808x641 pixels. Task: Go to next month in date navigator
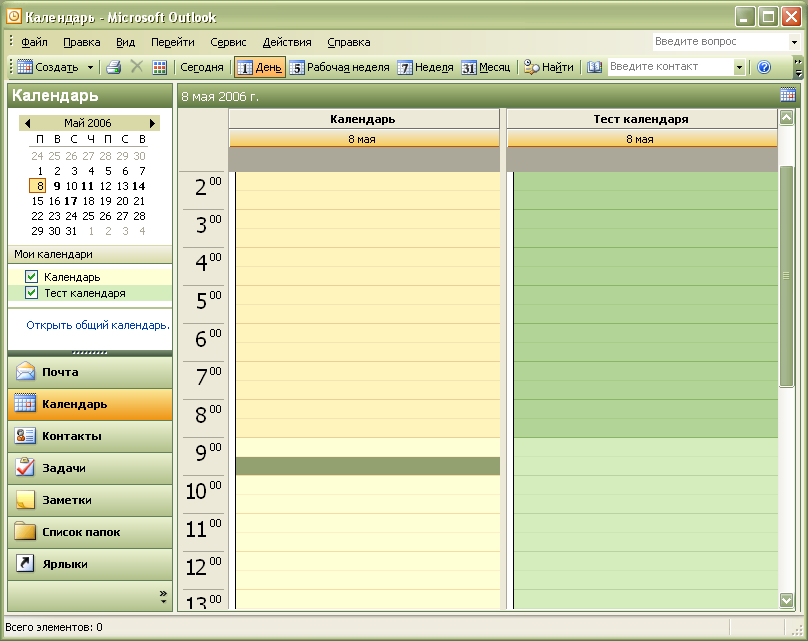pos(152,123)
